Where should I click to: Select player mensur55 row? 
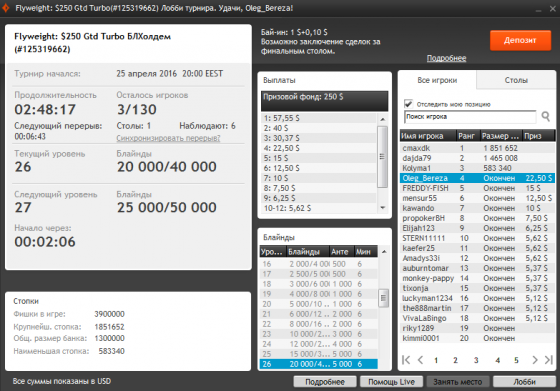(x=477, y=198)
